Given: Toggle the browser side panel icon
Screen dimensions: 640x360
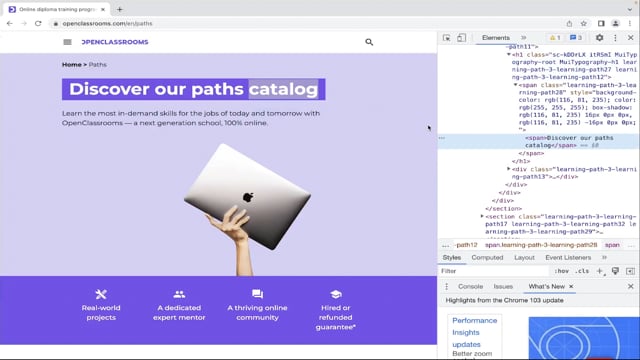Looking at the screenshot, I should coord(601,24).
